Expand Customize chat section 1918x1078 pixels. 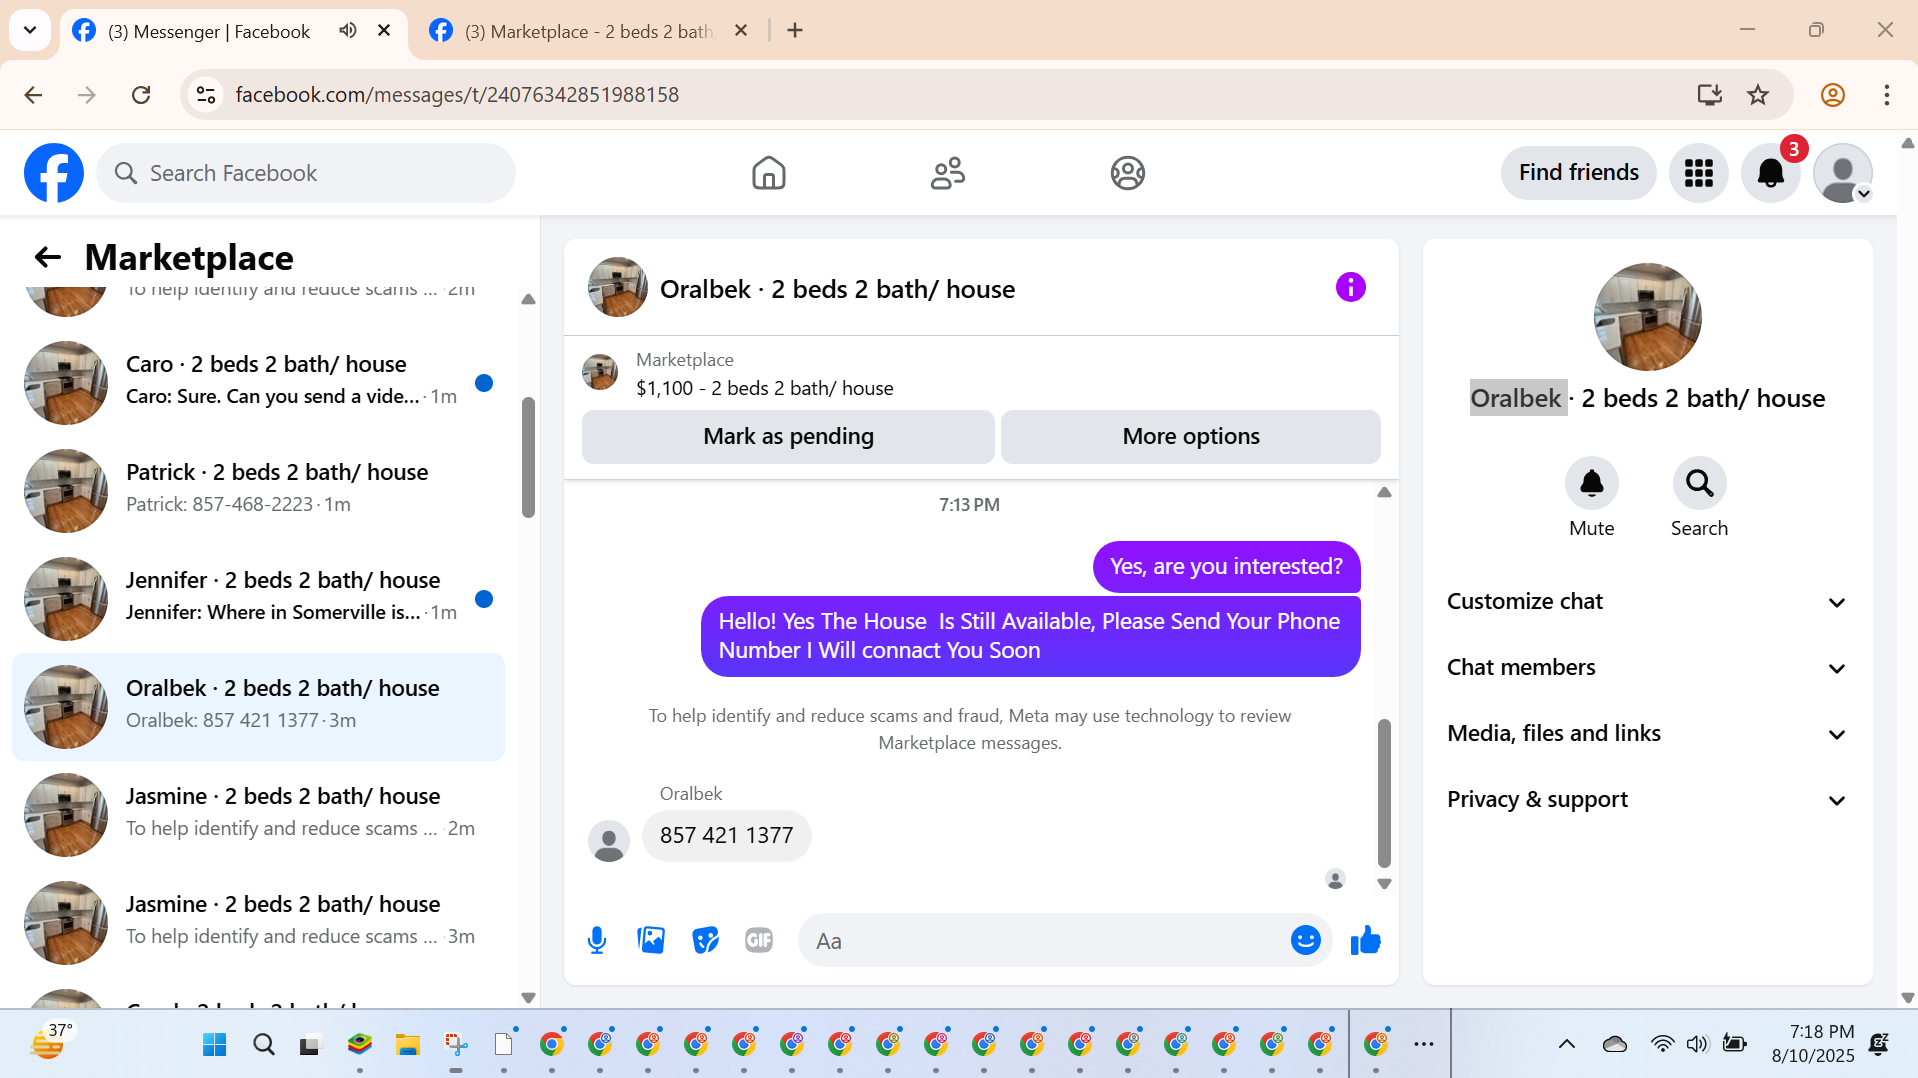coord(1647,602)
